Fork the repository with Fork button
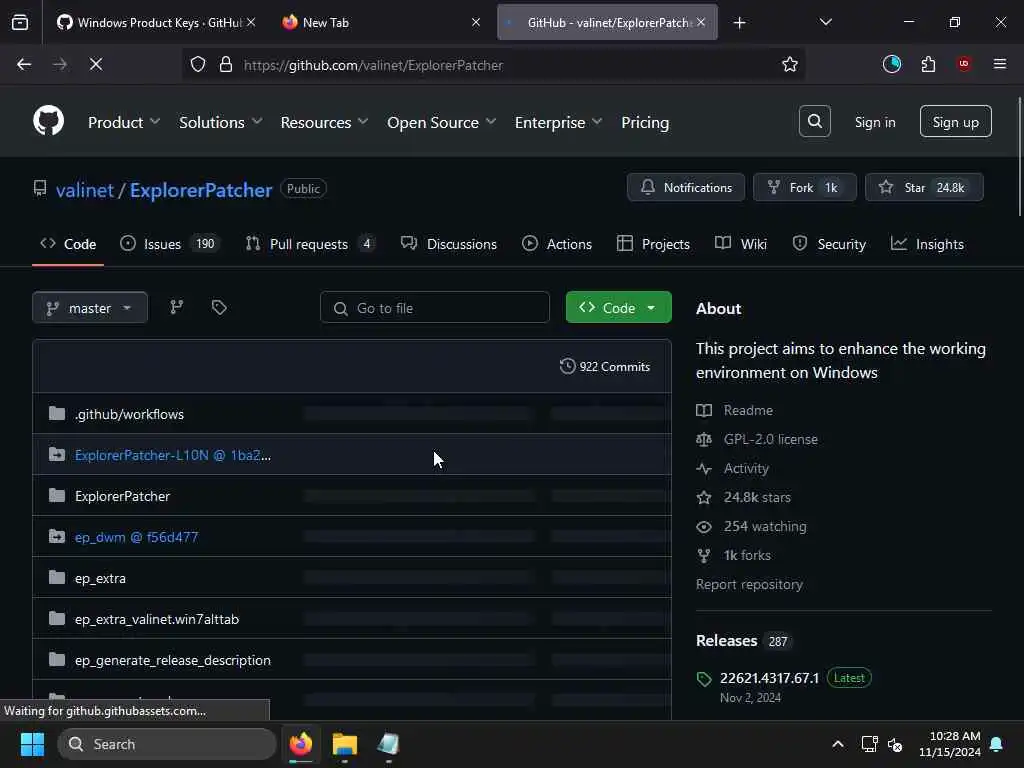Viewport: 1024px width, 768px height. [804, 187]
